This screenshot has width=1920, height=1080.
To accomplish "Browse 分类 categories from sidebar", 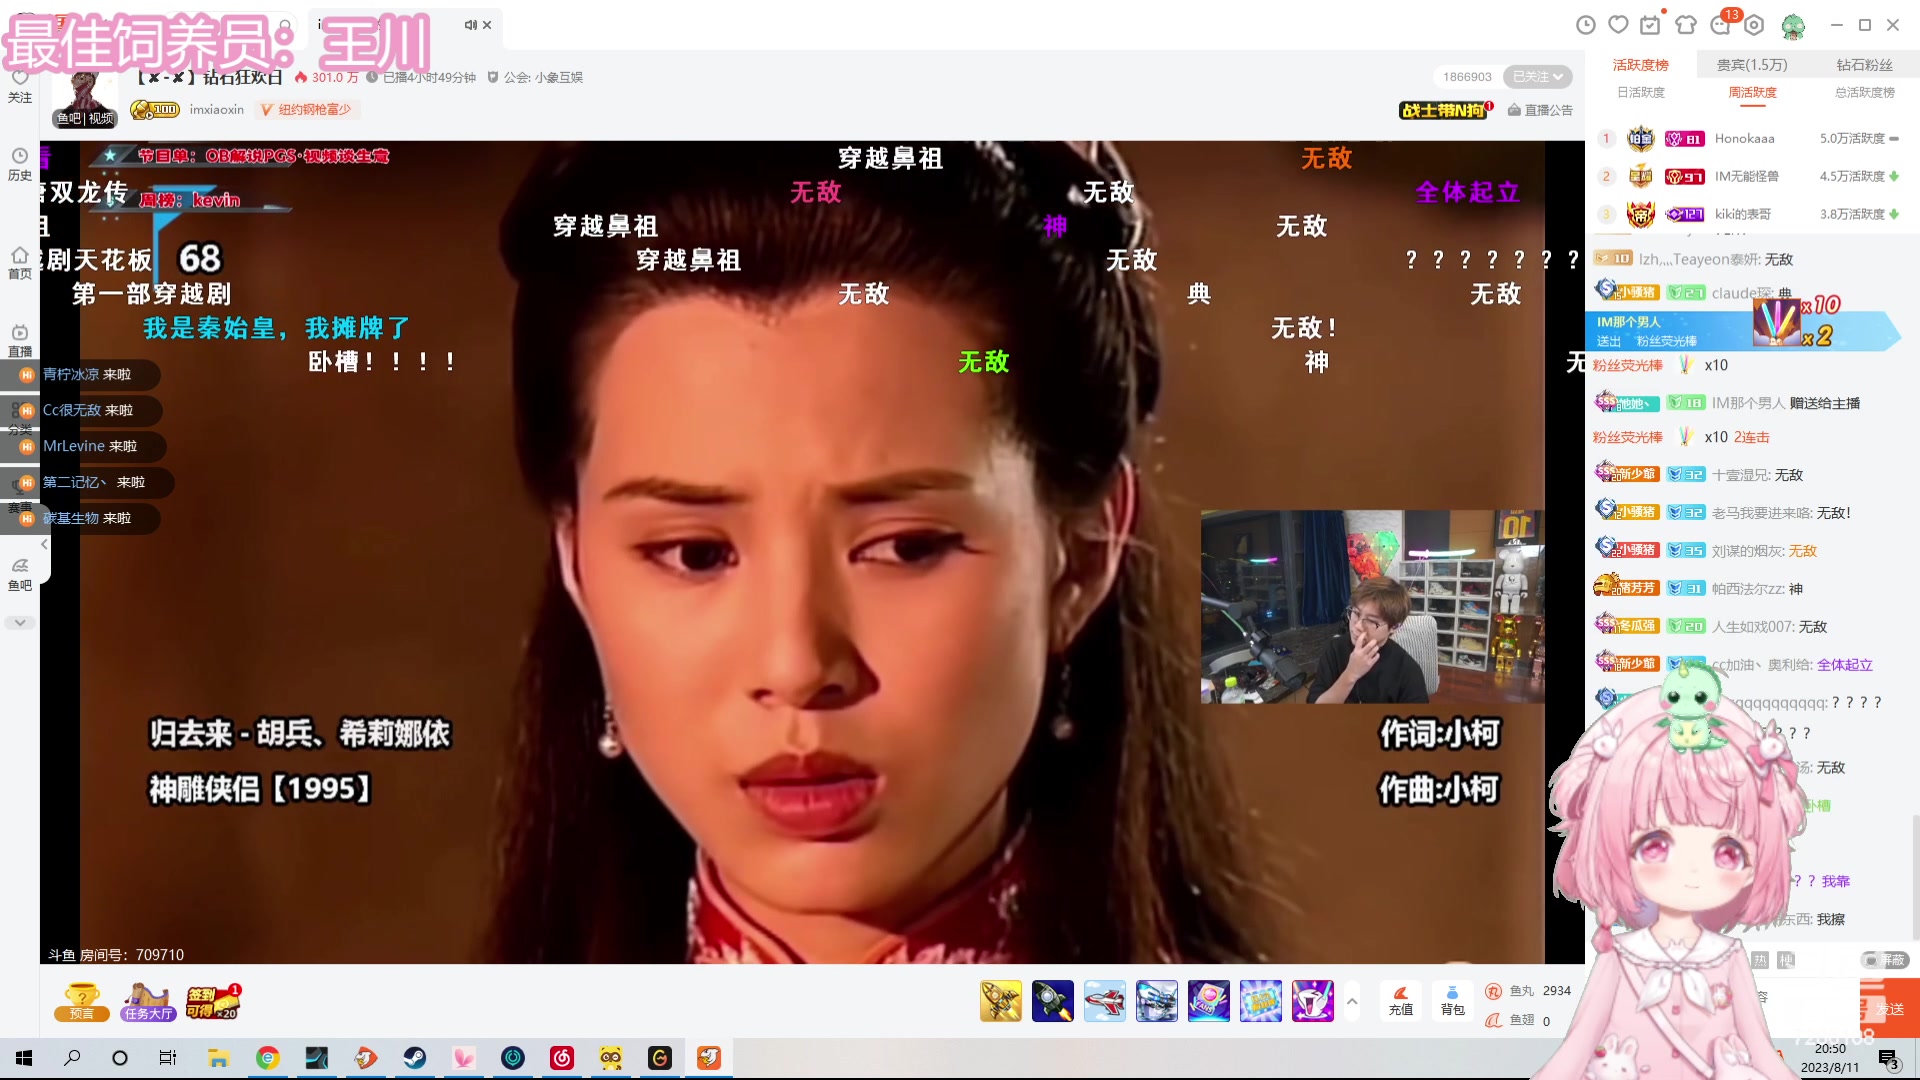I will tap(19, 418).
